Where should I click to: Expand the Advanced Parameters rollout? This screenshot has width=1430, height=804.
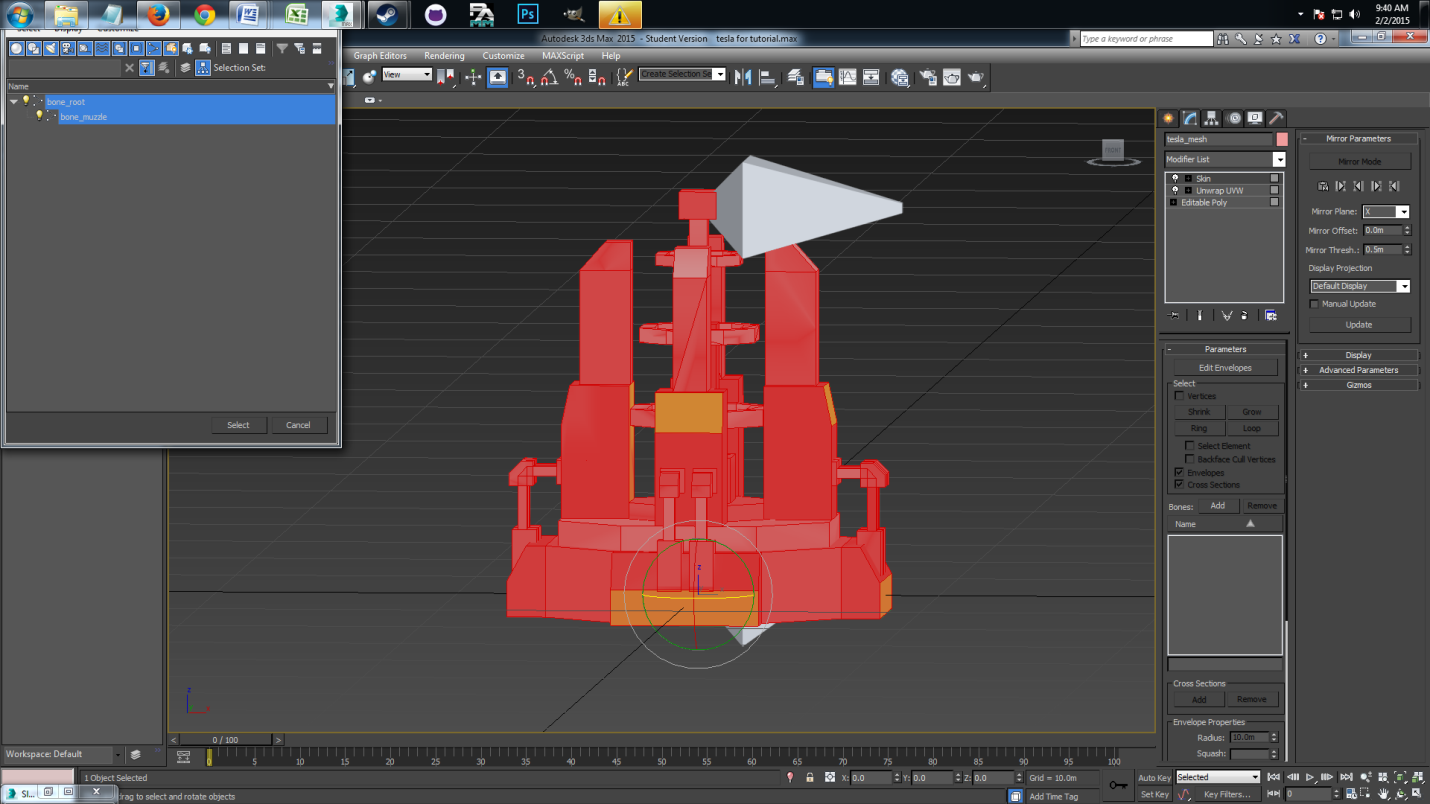click(1358, 370)
